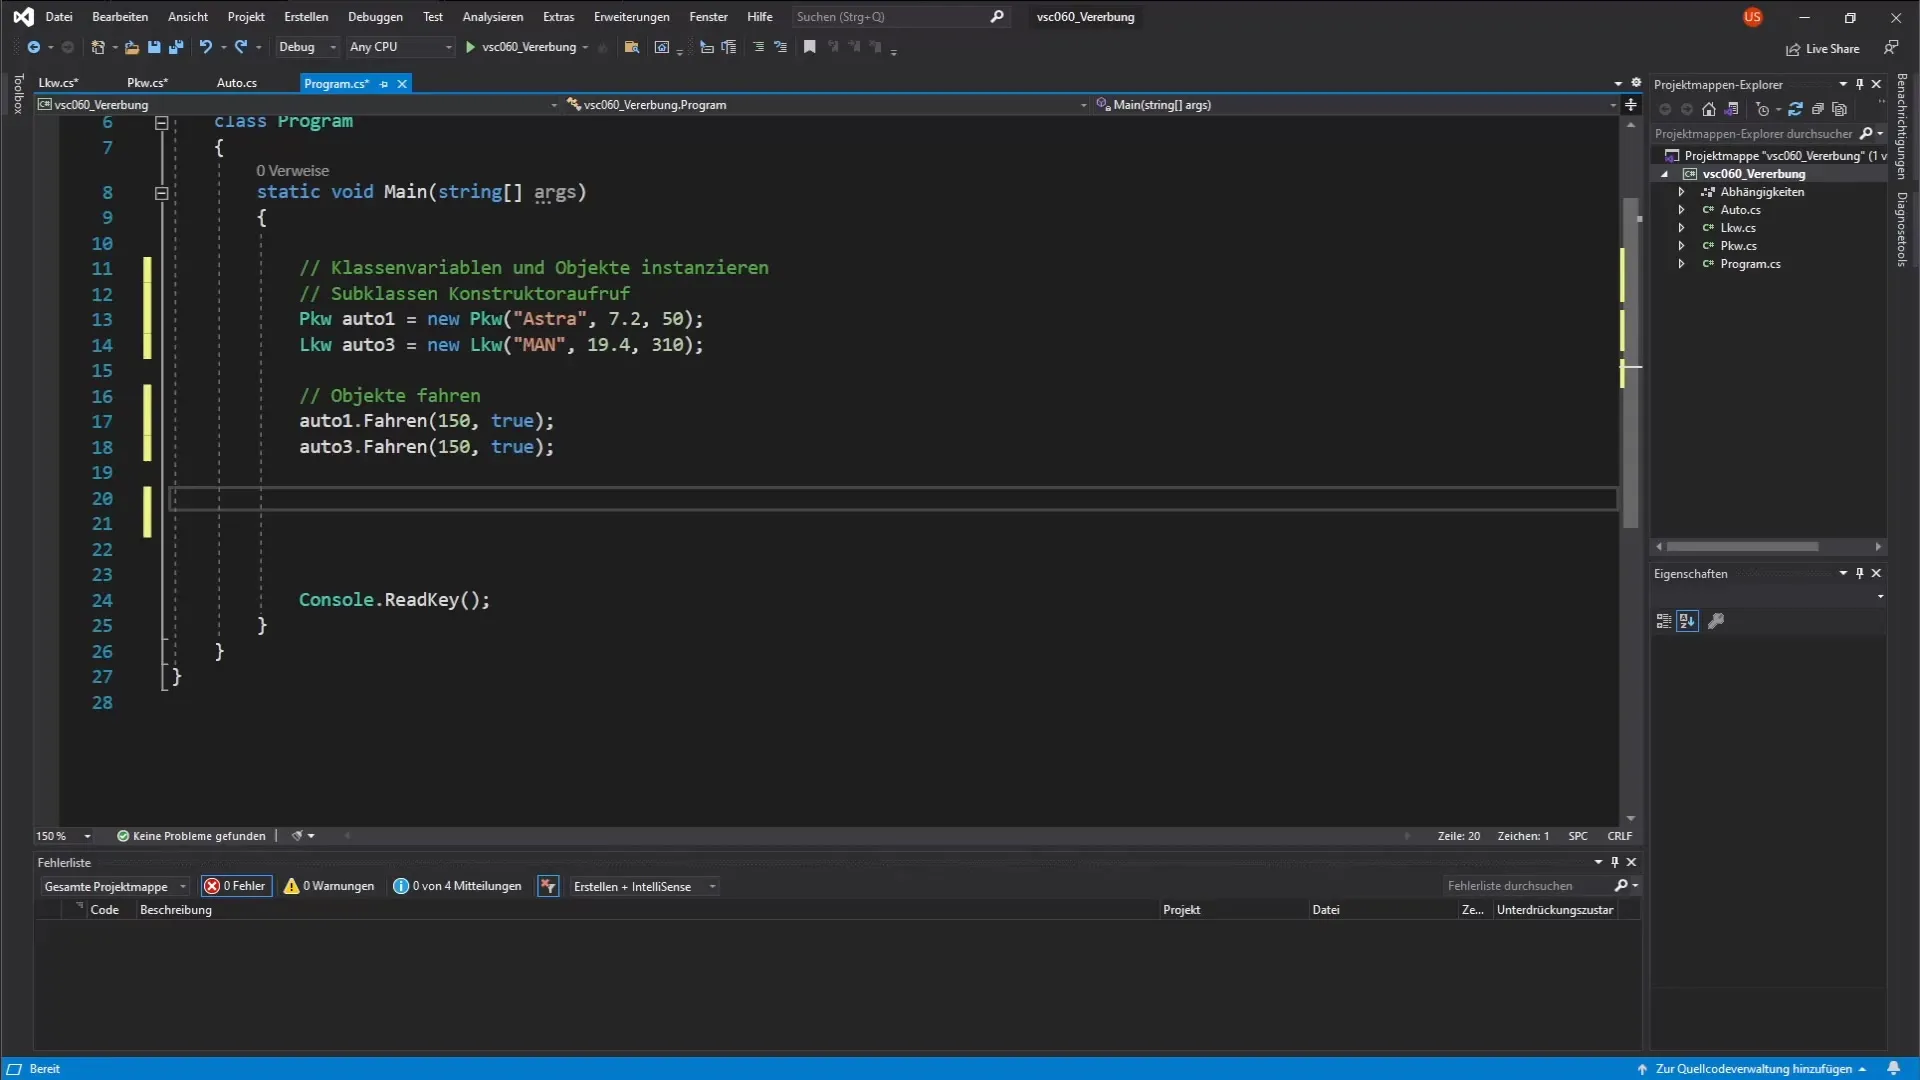Click the alphabetical sort icon in Eigenschaften
Screen dimensions: 1920x1080
coord(1687,621)
